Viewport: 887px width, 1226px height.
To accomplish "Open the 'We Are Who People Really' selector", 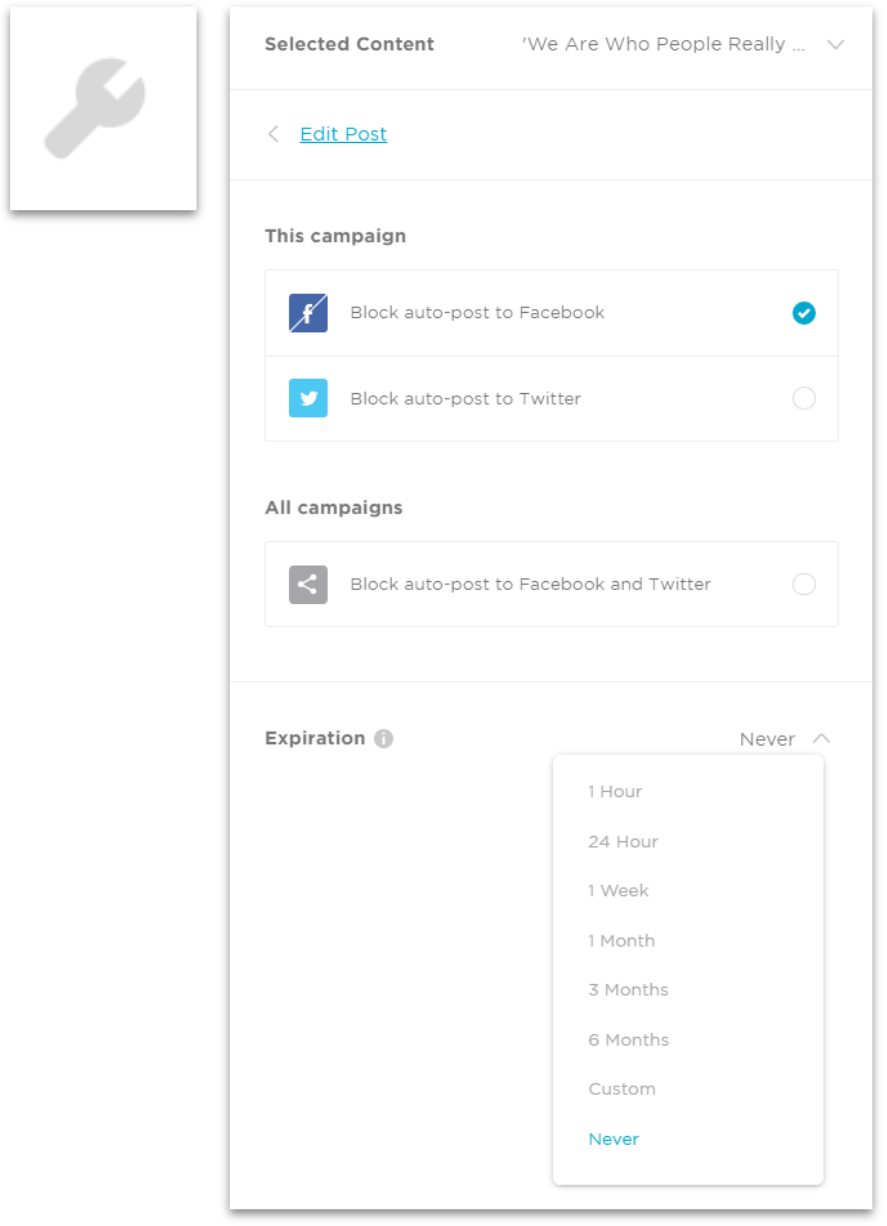I will tap(663, 45).
